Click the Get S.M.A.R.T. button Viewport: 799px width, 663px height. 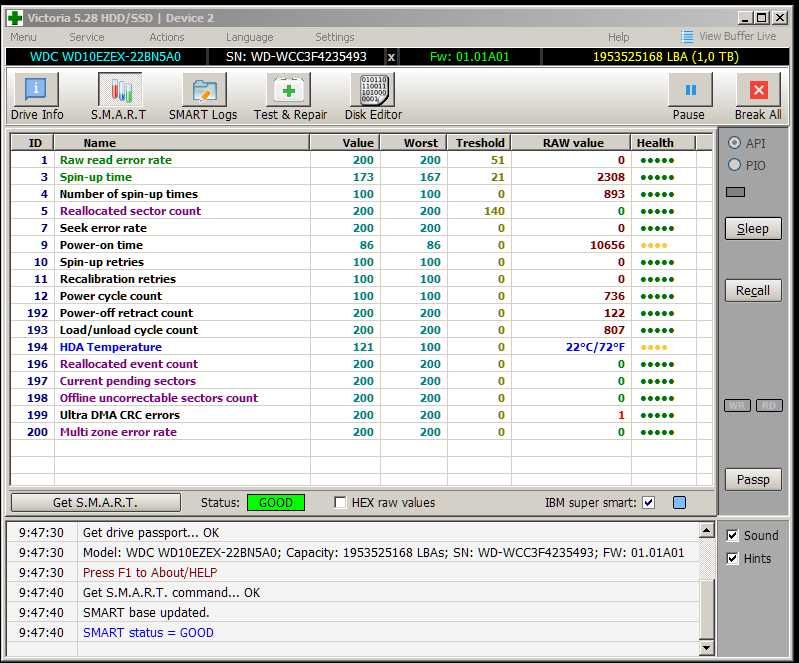point(95,502)
